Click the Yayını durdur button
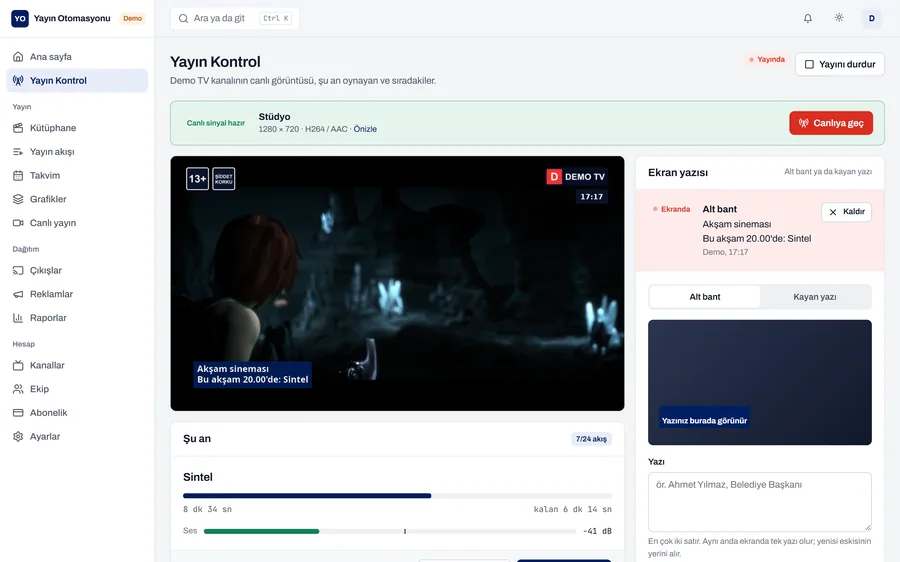This screenshot has width=900, height=562. click(840, 64)
